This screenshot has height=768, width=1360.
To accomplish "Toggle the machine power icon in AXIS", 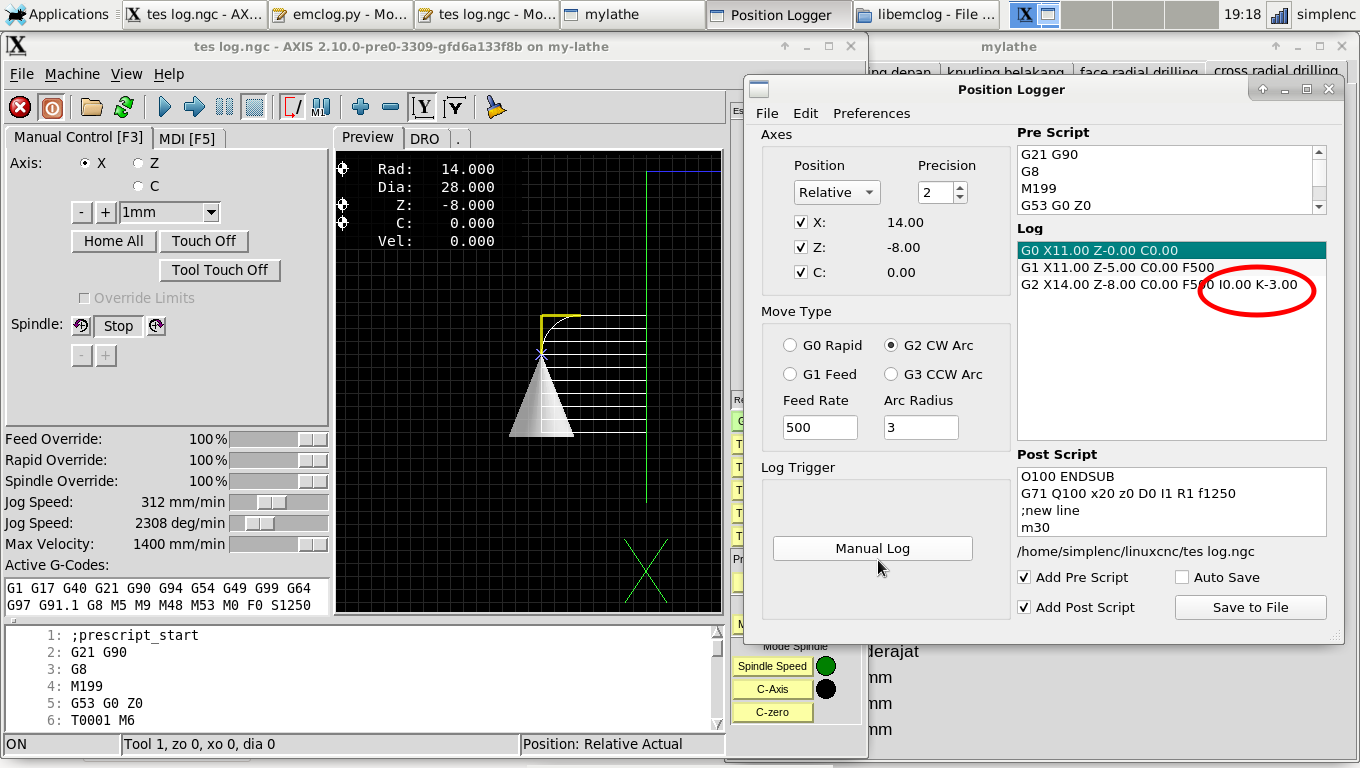I will point(52,107).
